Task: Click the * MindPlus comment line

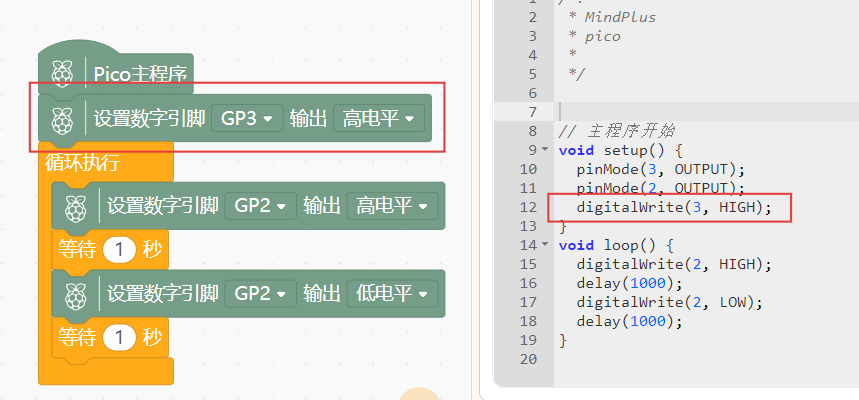Action: click(612, 17)
